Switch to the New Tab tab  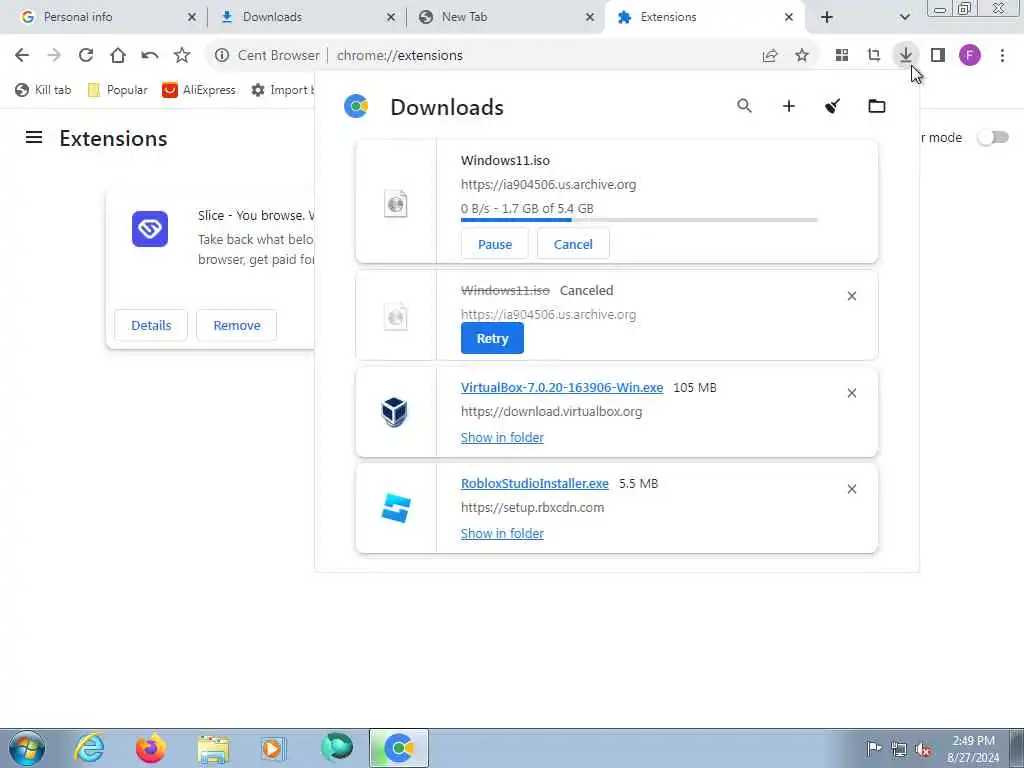tap(505, 17)
